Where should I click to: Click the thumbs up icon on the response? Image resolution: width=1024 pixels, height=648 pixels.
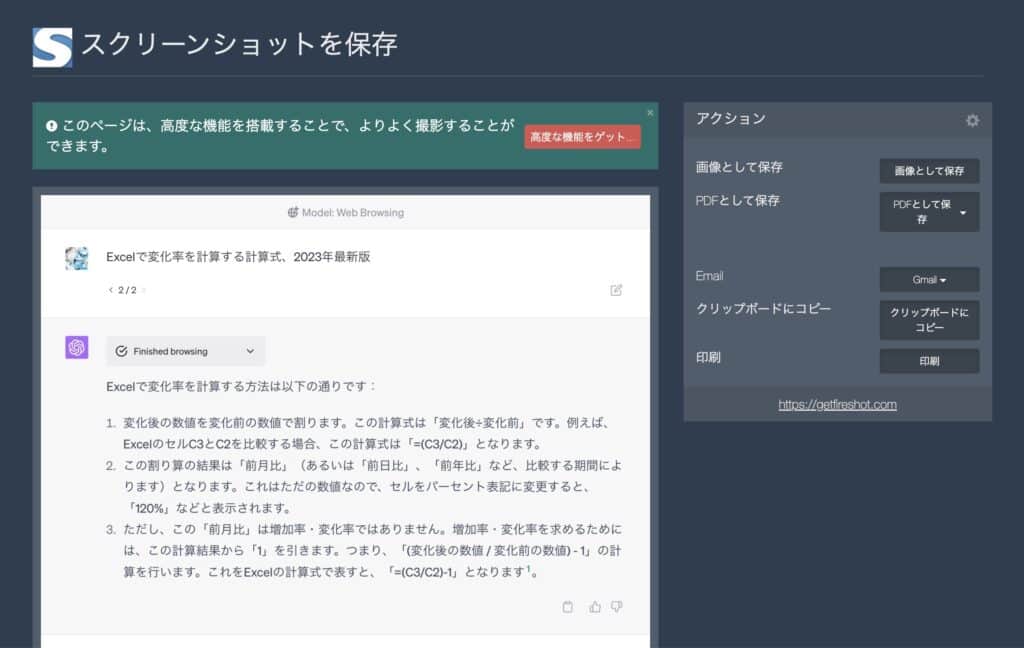(x=595, y=606)
